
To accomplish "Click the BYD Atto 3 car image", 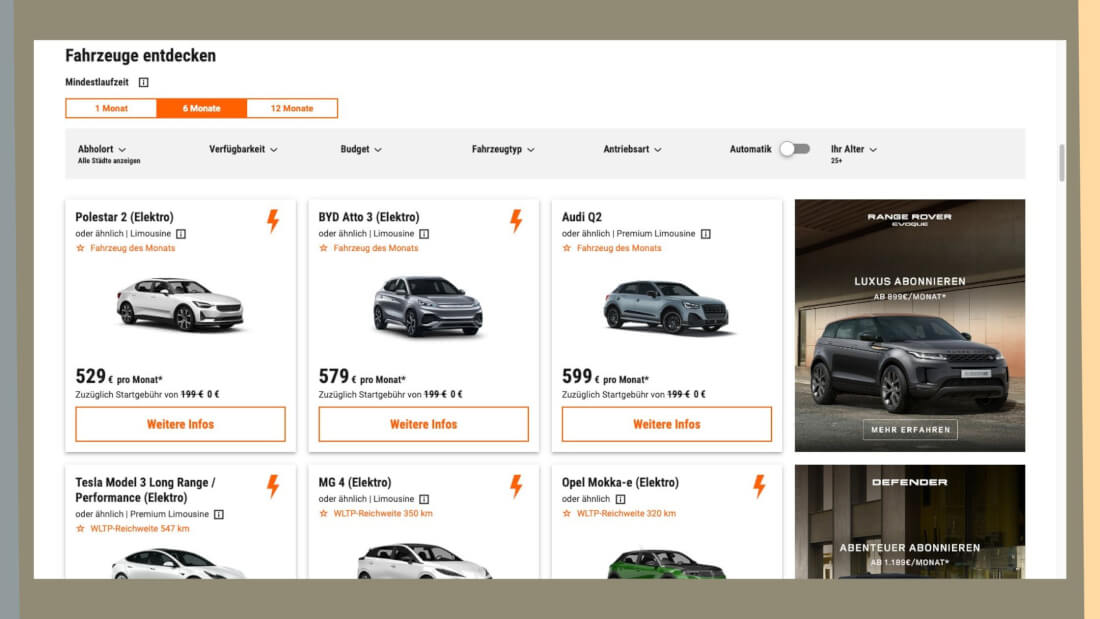I will click(x=427, y=305).
